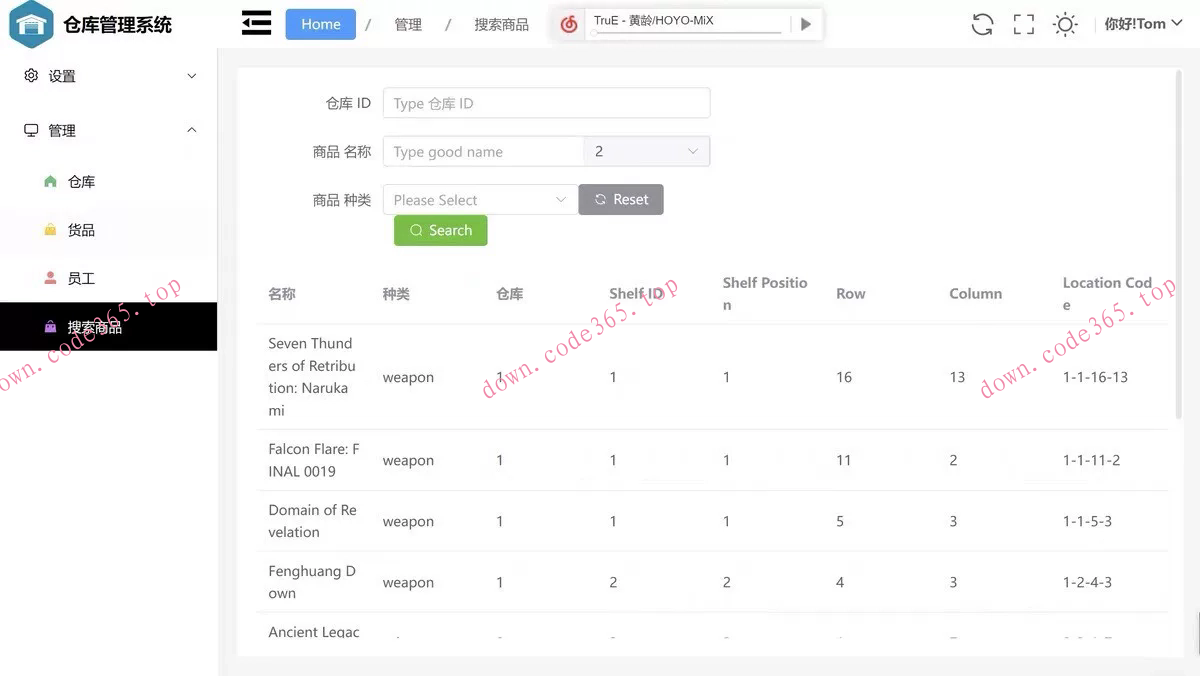This screenshot has width=1200, height=676.
Task: Click the Home breadcrumb tab
Action: click(x=320, y=24)
